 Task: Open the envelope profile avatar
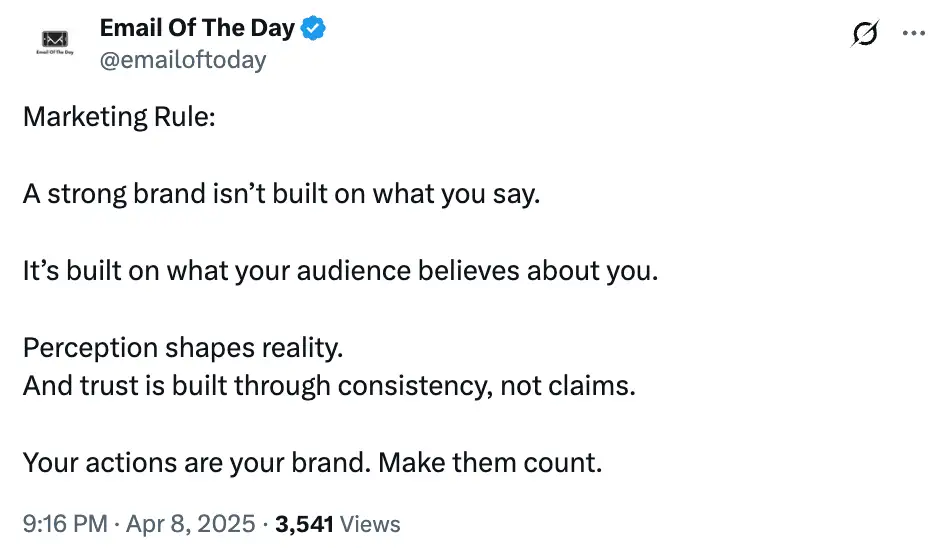(x=55, y=41)
